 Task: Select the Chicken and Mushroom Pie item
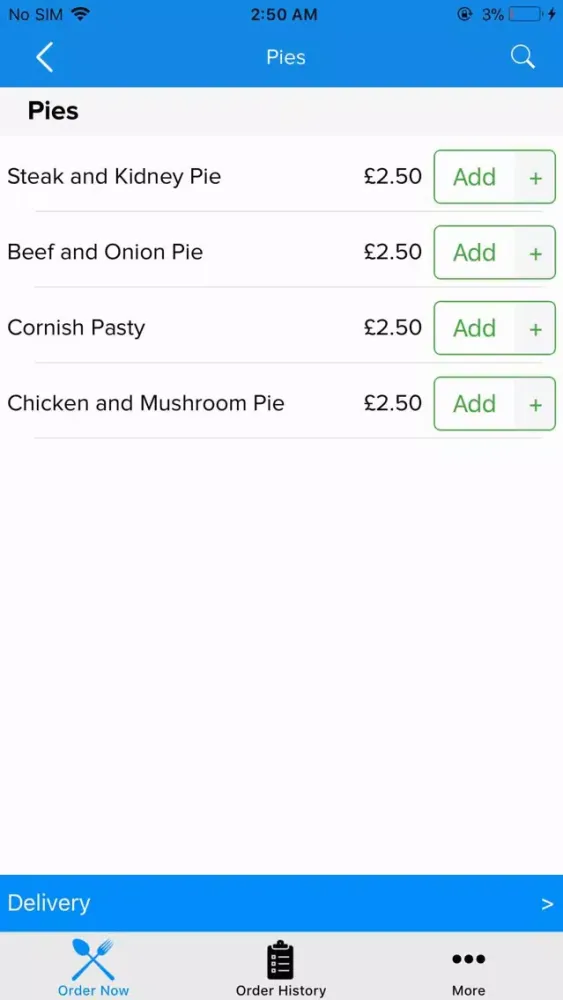tap(145, 404)
